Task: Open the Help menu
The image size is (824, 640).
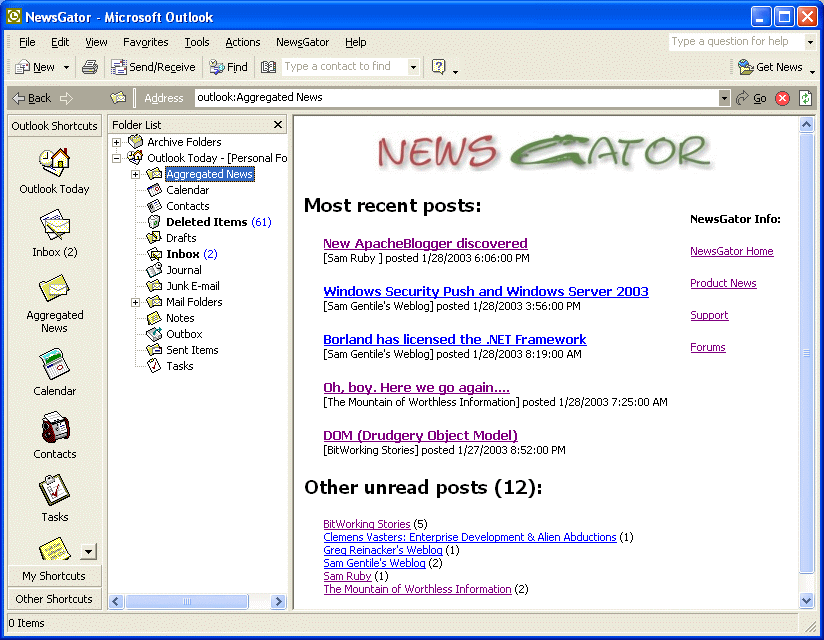Action: point(355,42)
